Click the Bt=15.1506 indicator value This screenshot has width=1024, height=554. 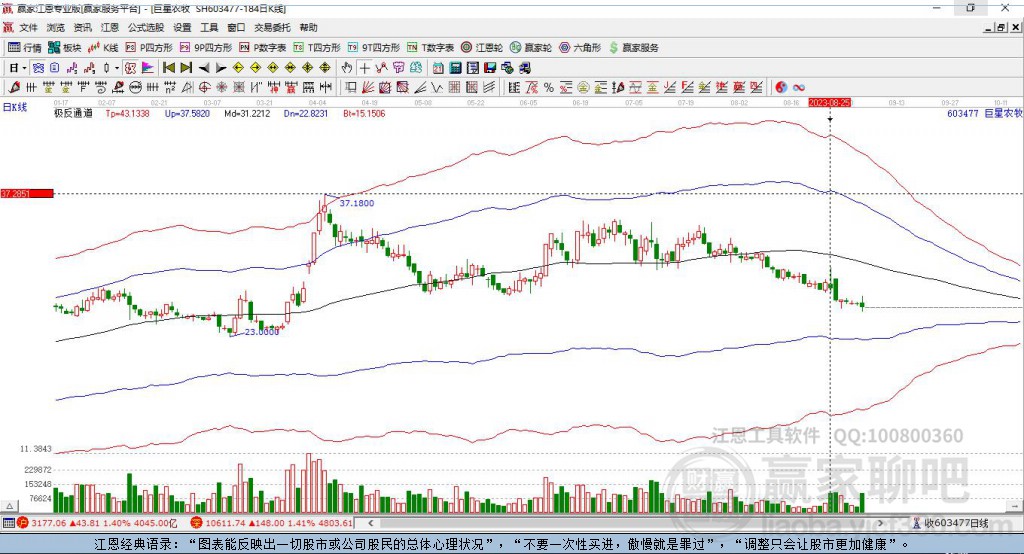[364, 113]
